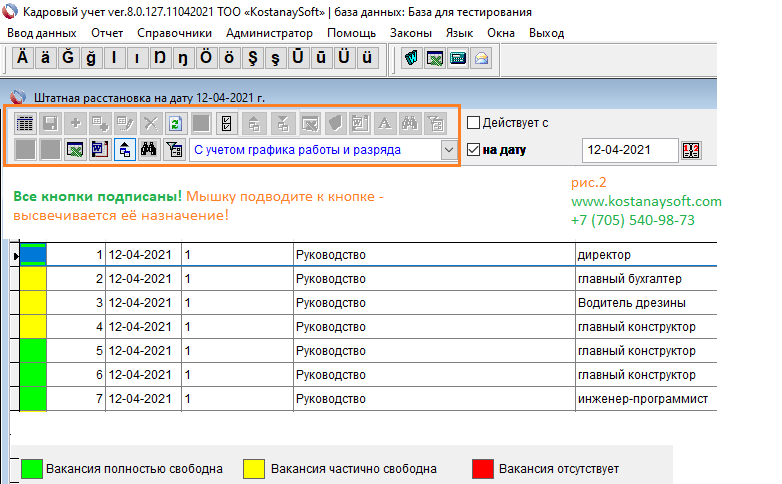
Task: Insert uppercase Ŋ character
Action: [160, 58]
